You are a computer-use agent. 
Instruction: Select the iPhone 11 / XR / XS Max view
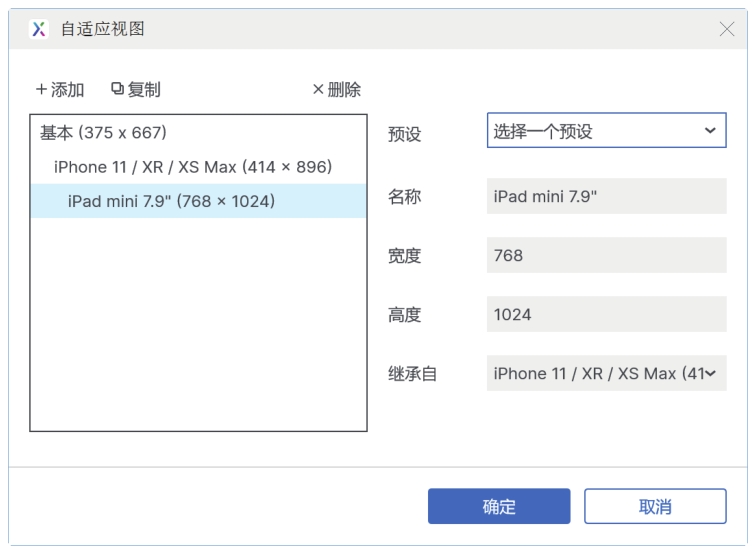pos(193,167)
